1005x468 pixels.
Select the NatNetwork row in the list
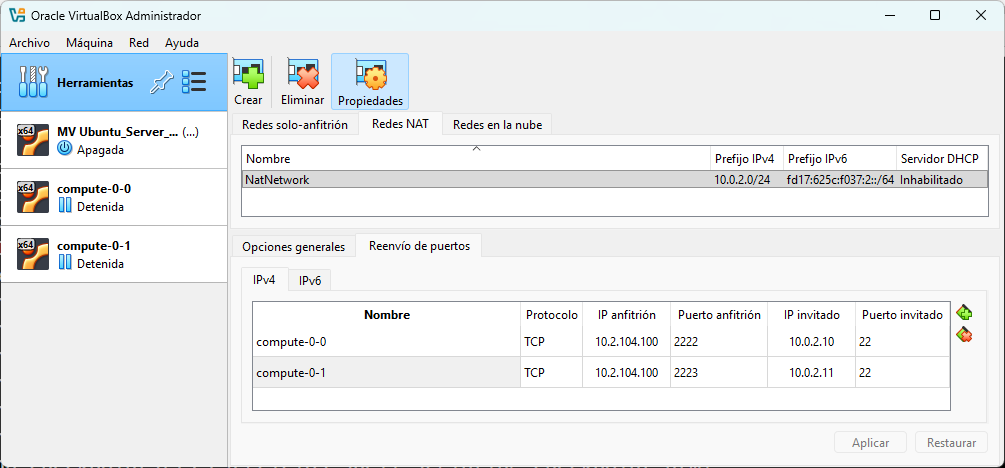(475, 180)
